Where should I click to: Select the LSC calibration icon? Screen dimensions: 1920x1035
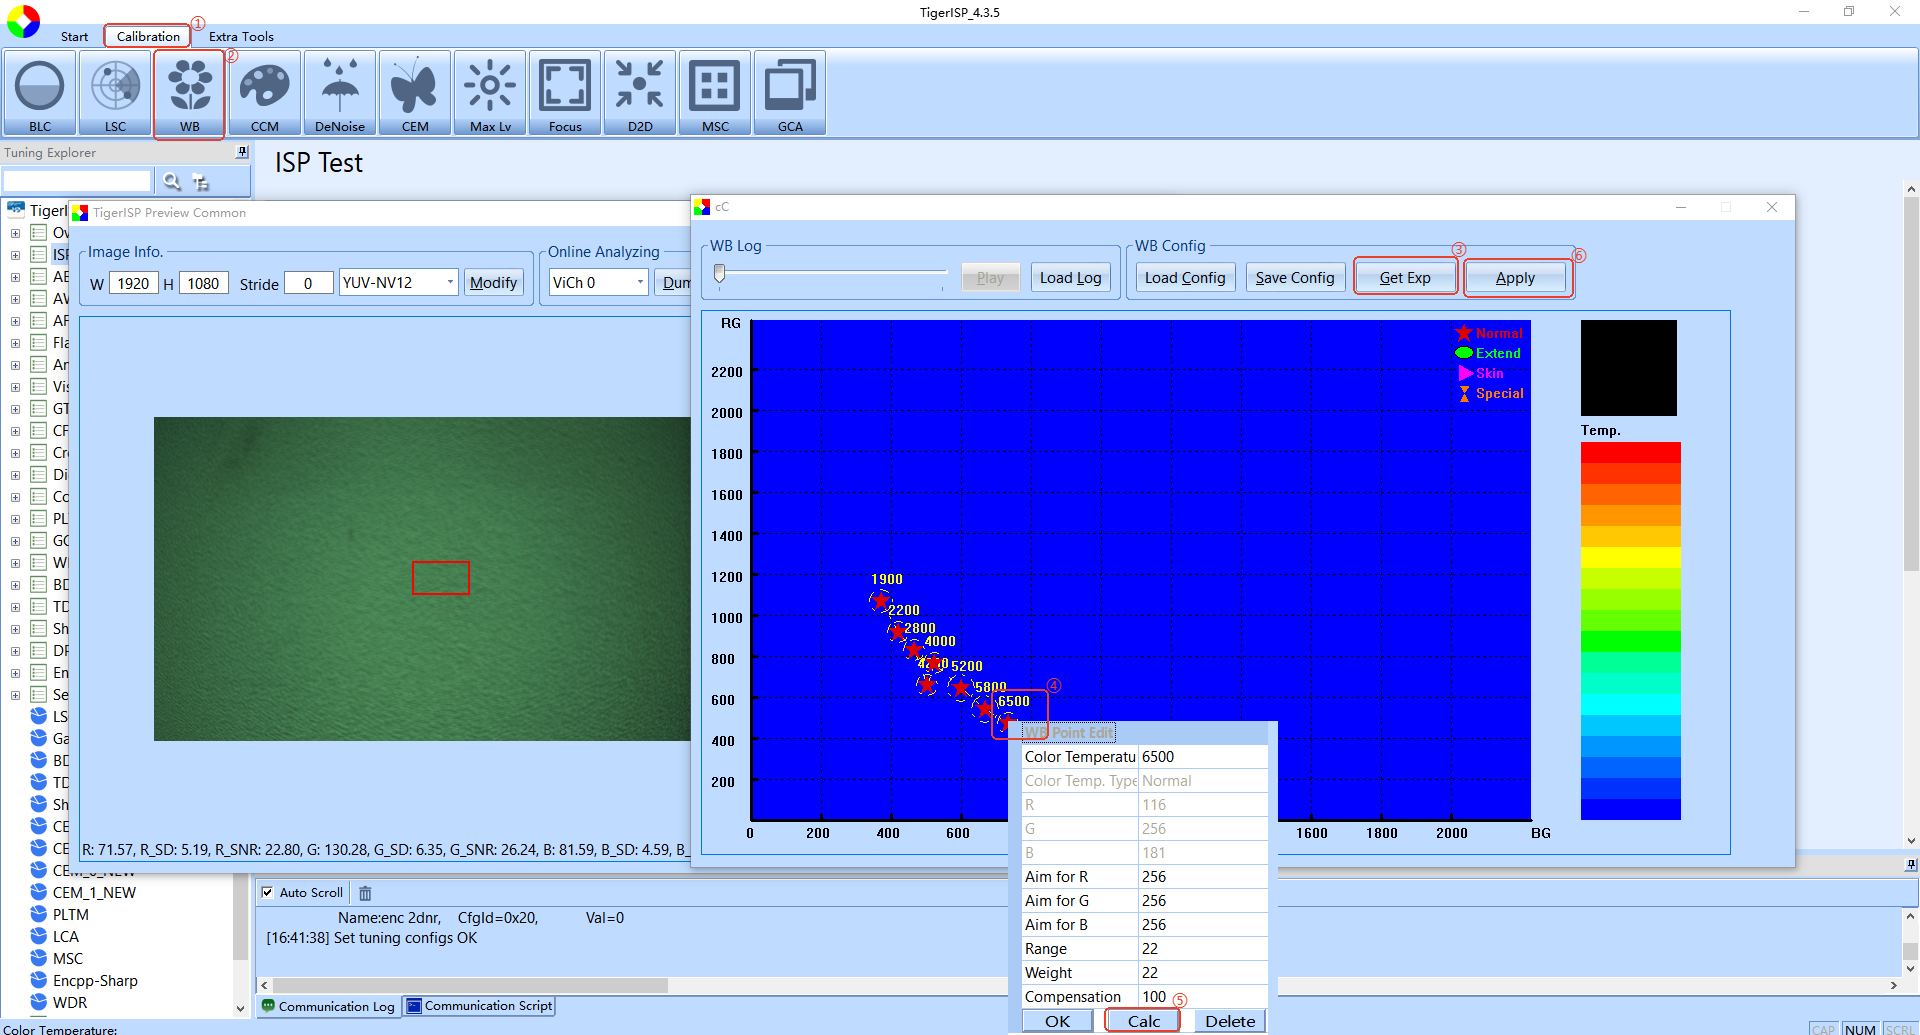(115, 93)
